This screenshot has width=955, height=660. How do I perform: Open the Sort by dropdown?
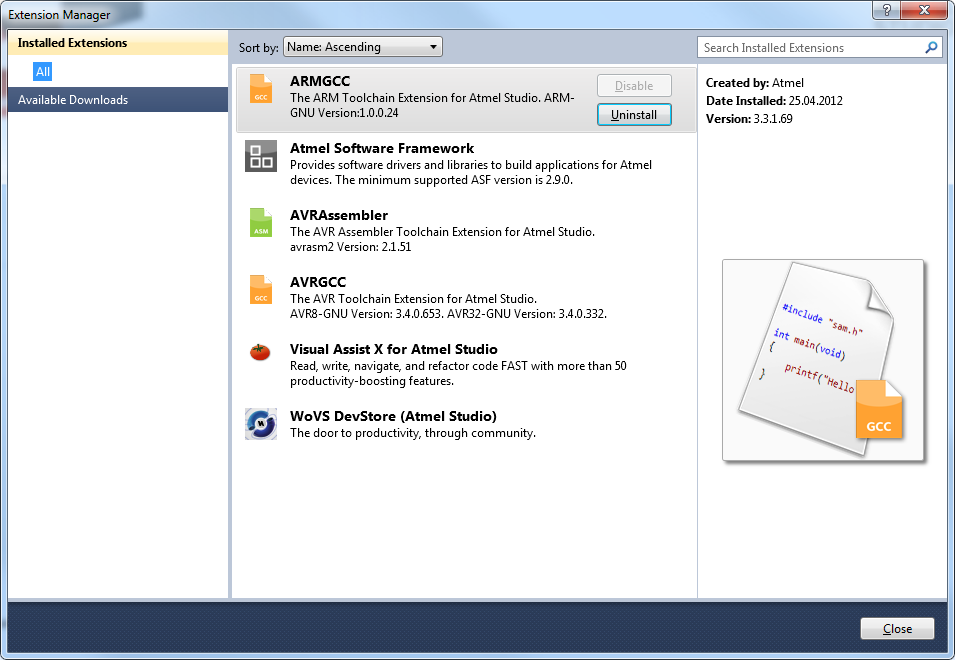click(x=362, y=47)
